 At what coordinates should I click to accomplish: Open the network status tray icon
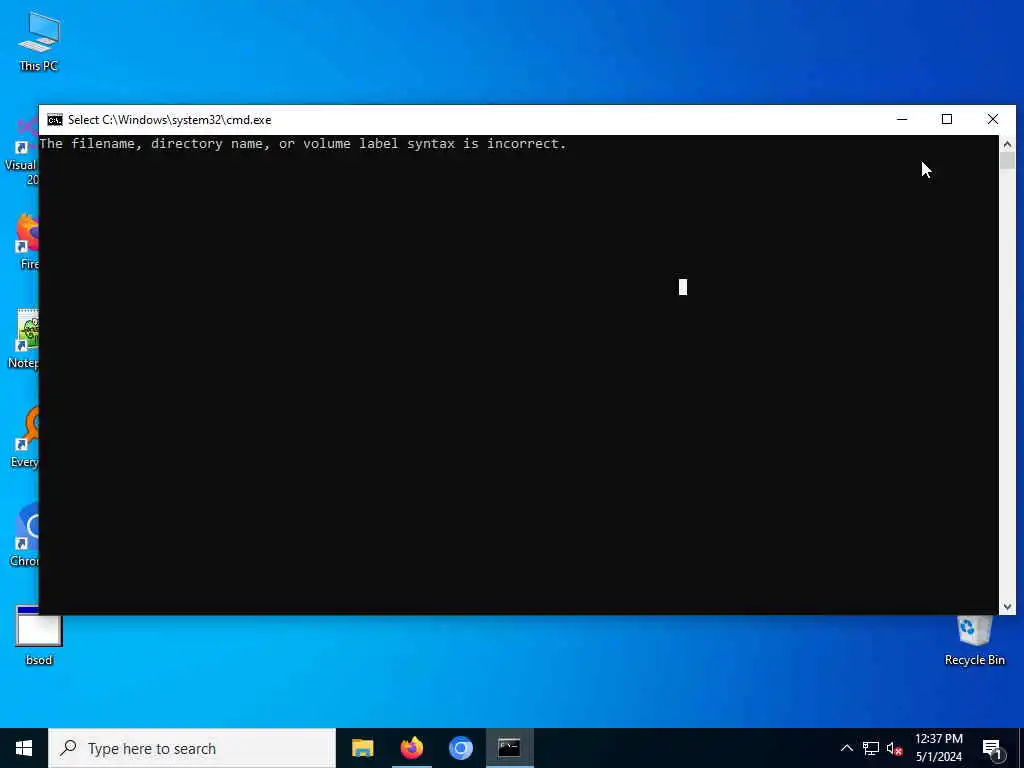(871, 748)
